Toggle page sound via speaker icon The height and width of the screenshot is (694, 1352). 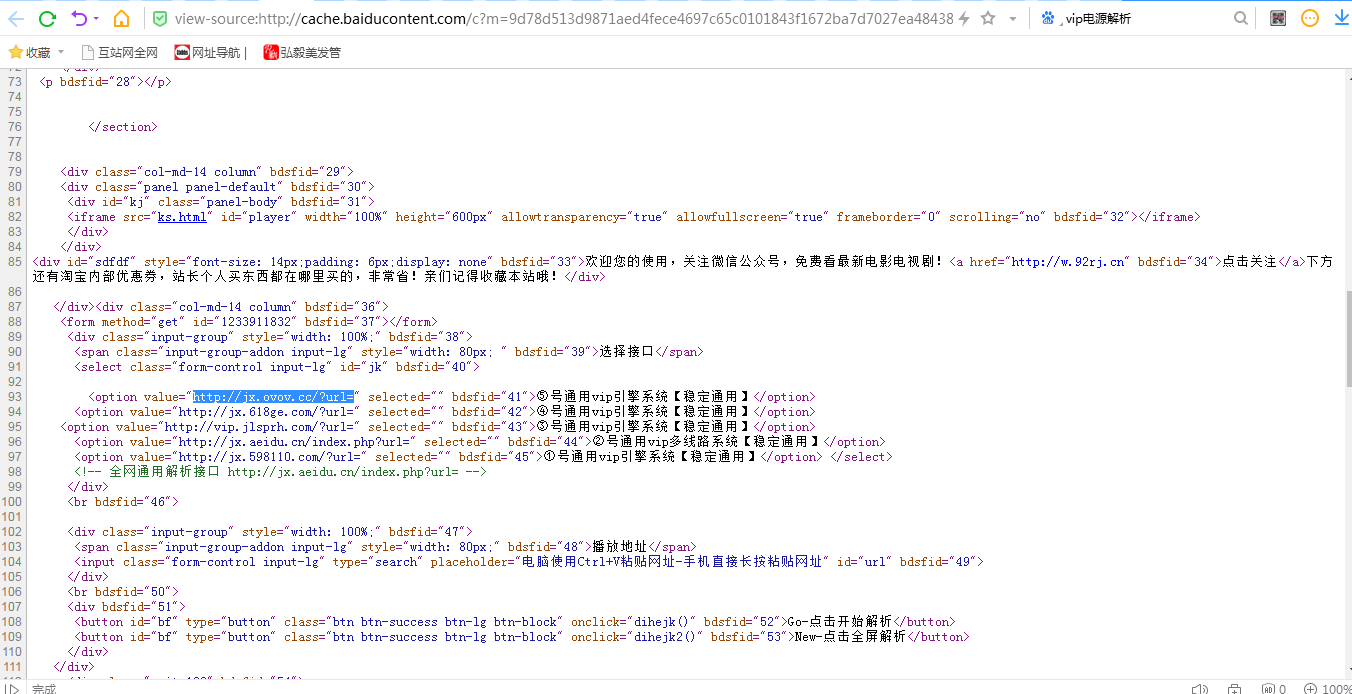click(x=1200, y=689)
